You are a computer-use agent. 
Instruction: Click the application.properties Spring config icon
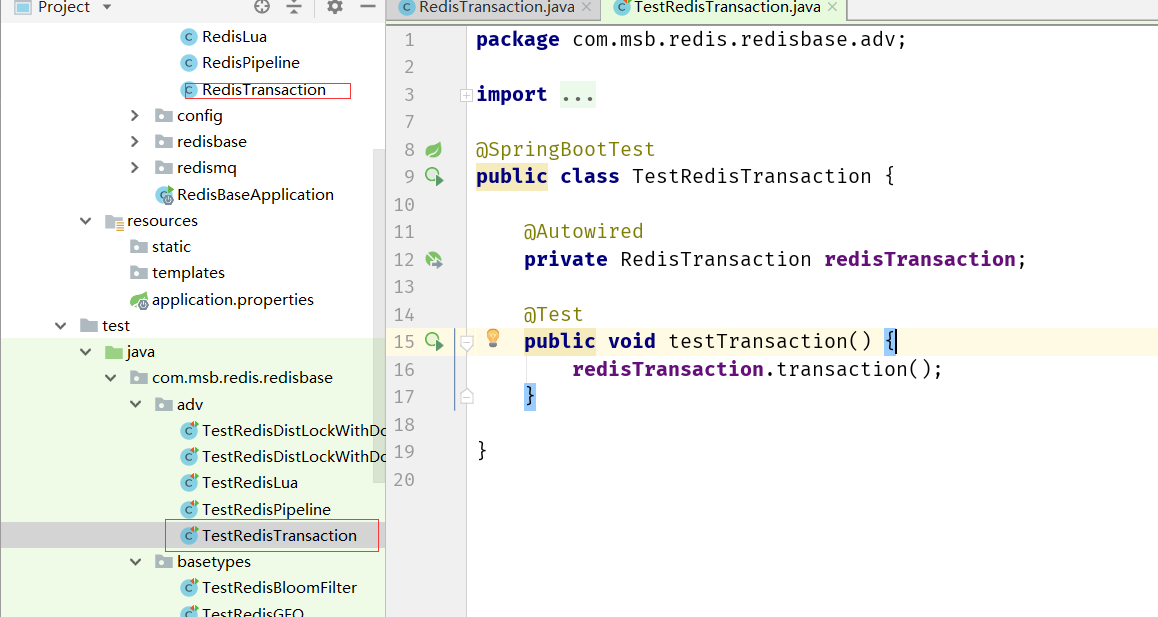click(x=139, y=300)
